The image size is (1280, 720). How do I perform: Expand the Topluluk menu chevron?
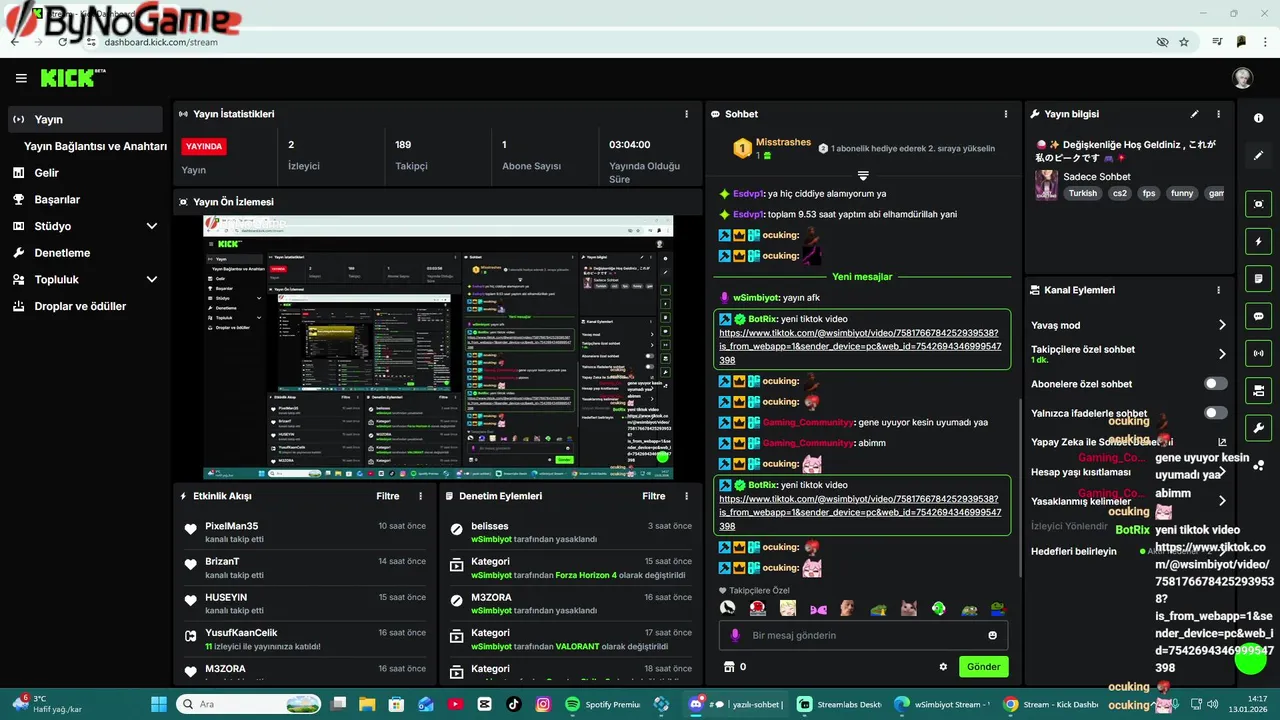click(x=152, y=280)
